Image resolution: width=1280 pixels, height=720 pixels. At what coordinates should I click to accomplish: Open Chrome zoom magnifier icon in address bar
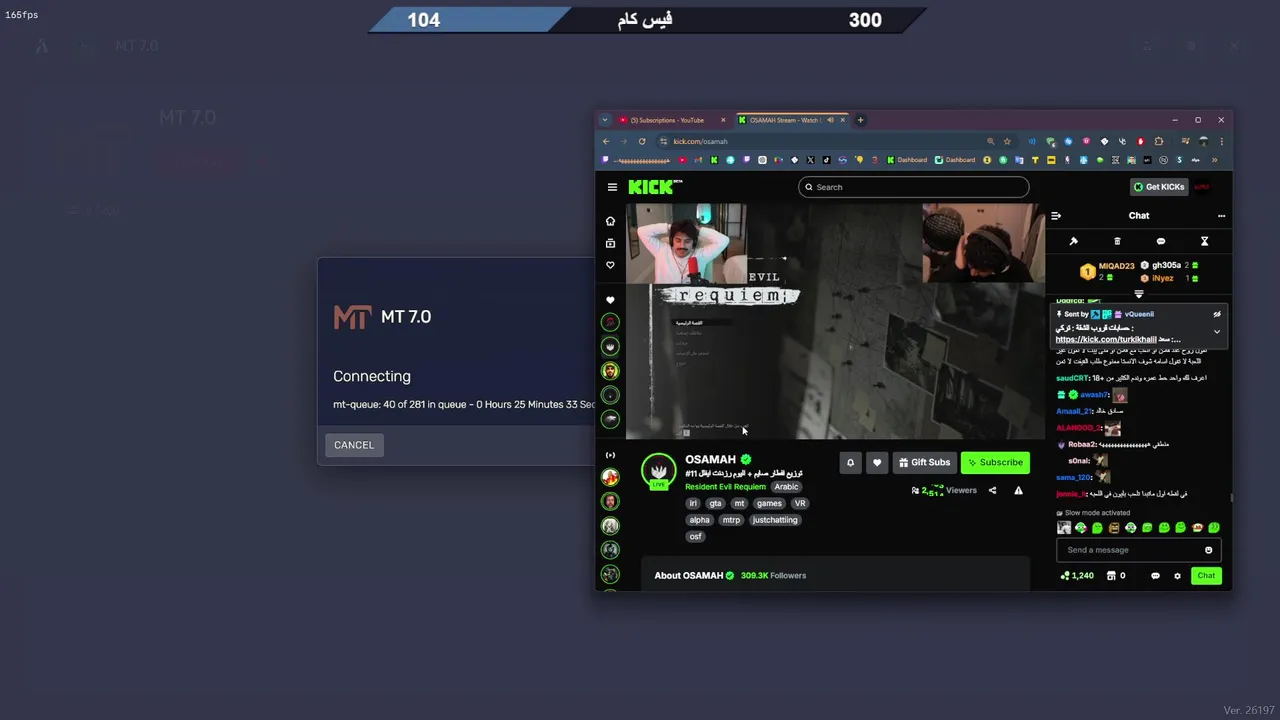[x=991, y=141]
